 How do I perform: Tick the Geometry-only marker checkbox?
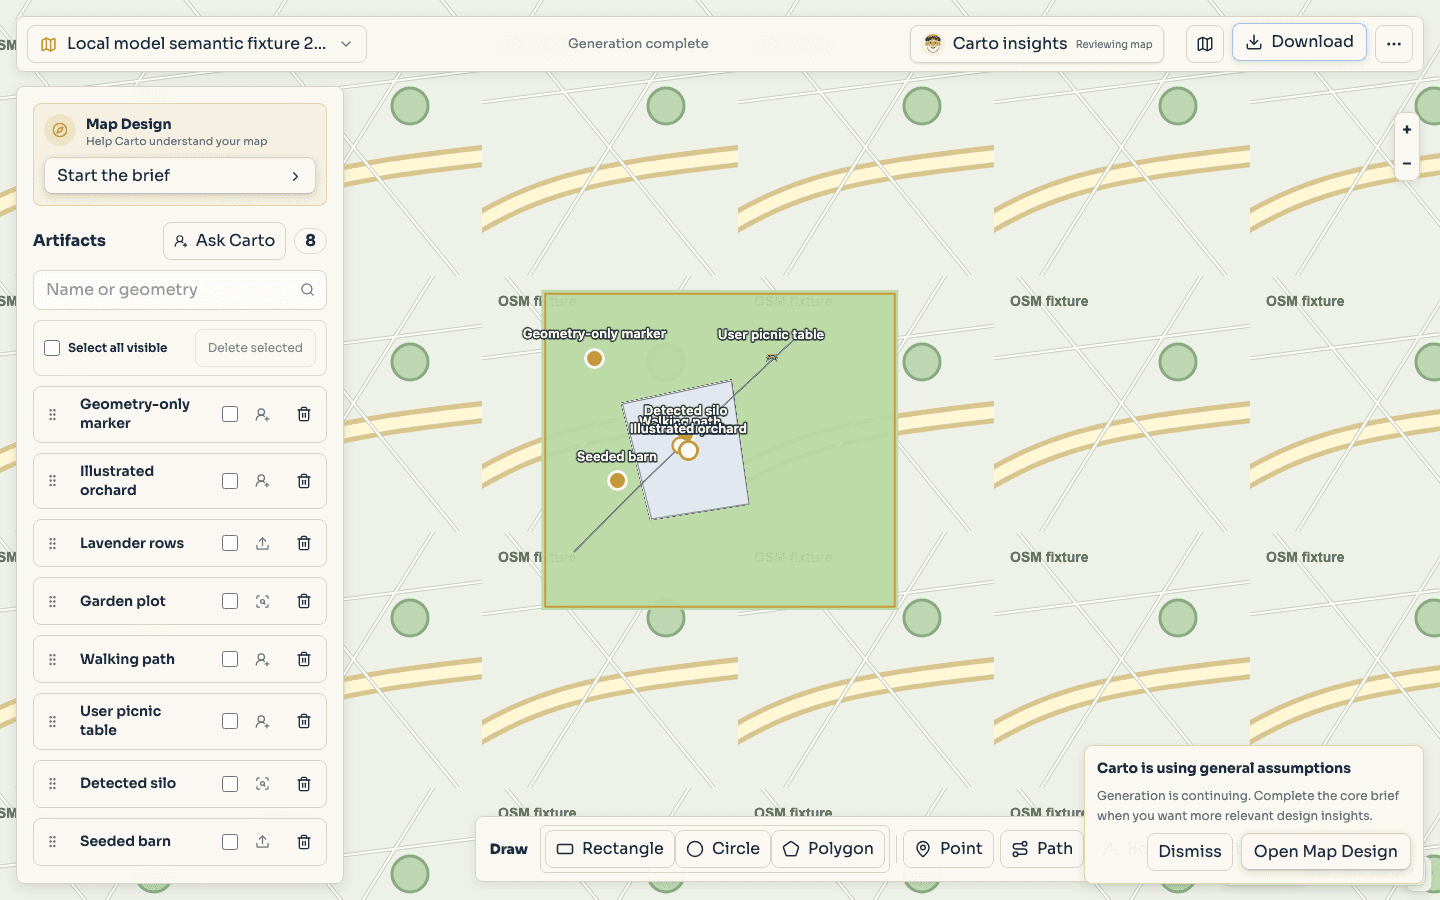pyautogui.click(x=230, y=414)
